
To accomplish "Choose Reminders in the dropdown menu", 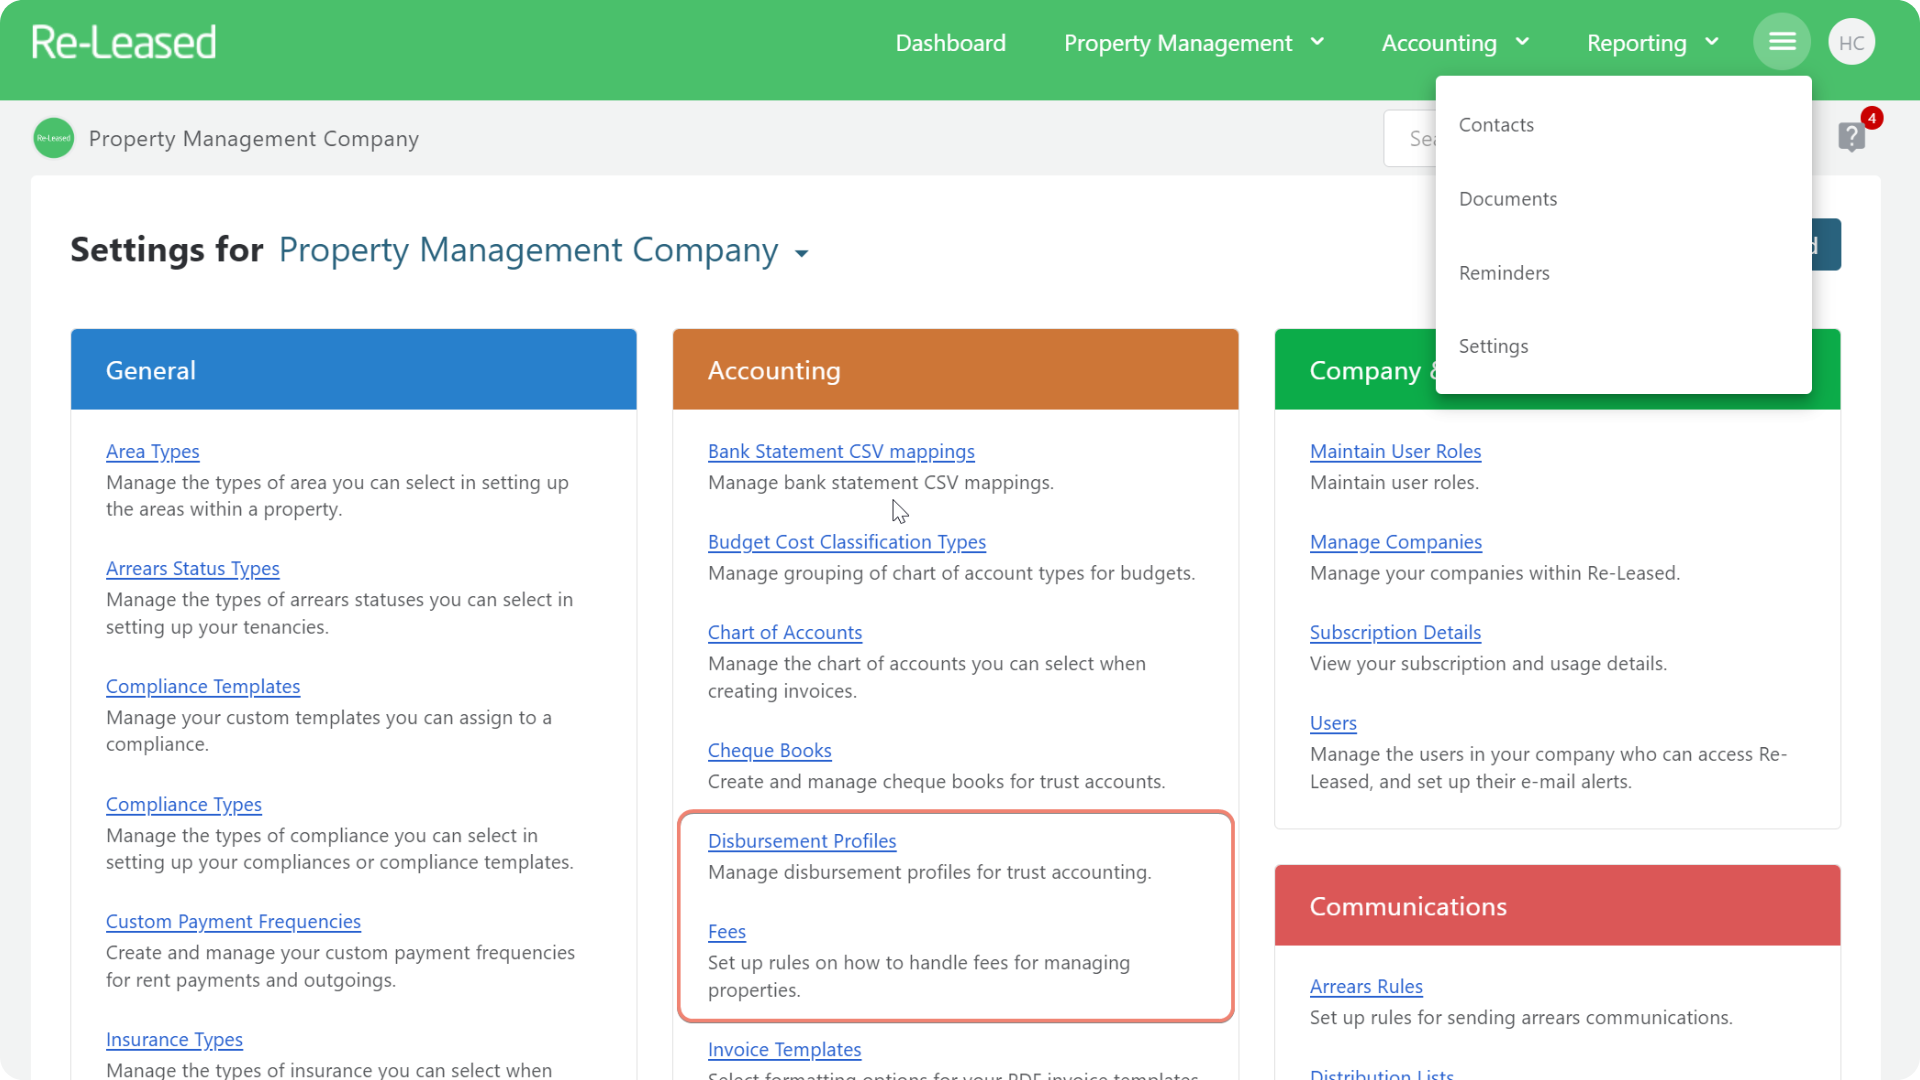I will [1504, 272].
